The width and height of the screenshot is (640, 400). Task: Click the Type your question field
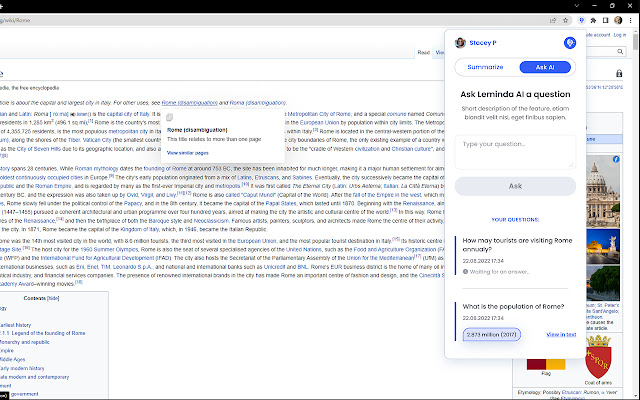point(514,152)
